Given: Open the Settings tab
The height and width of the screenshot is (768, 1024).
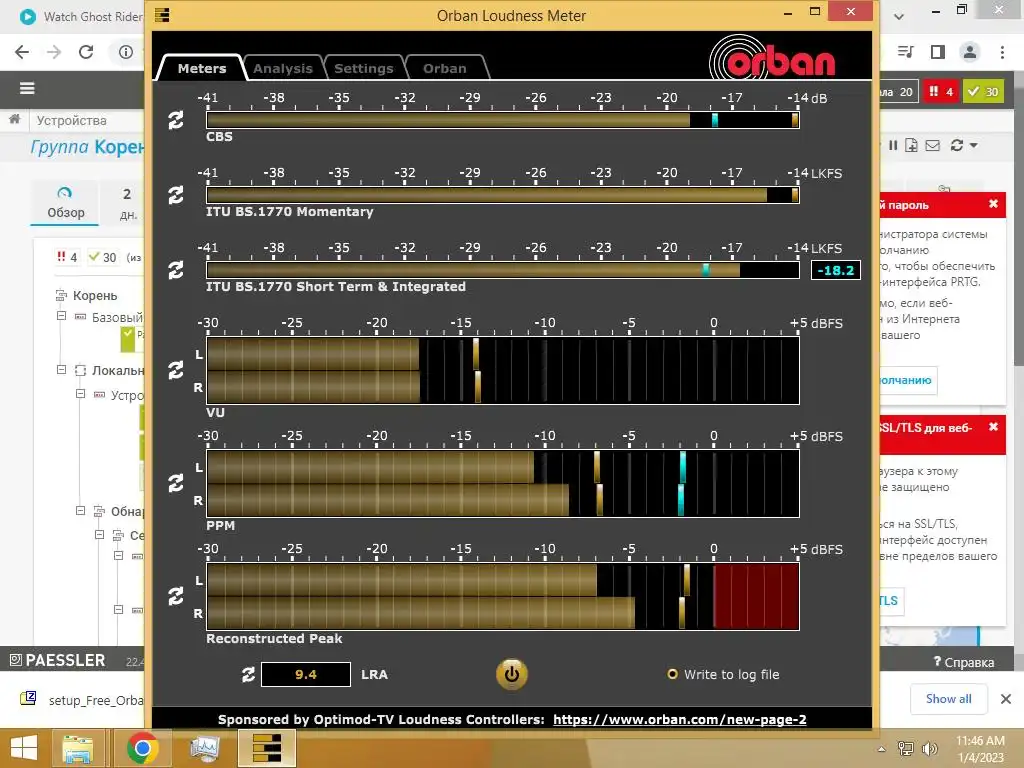Looking at the screenshot, I should pyautogui.click(x=364, y=68).
